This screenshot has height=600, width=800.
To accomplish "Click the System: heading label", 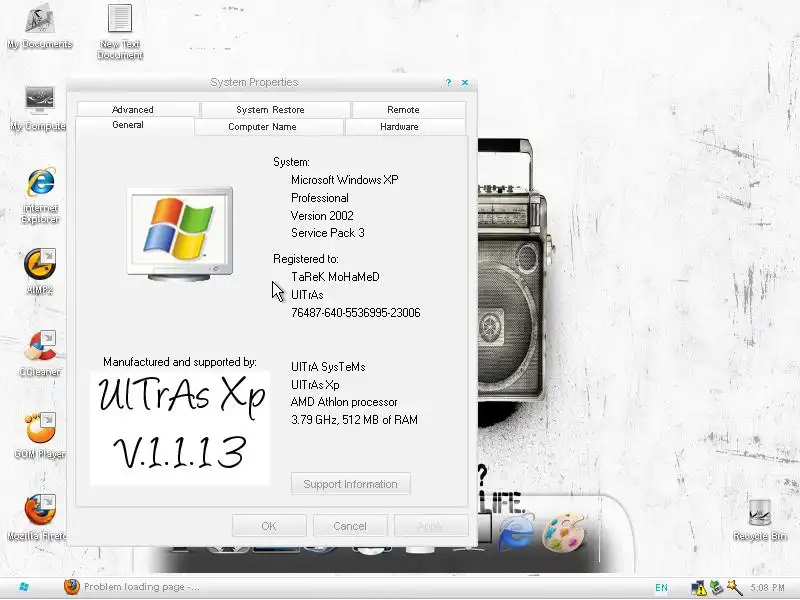I will [x=291, y=162].
